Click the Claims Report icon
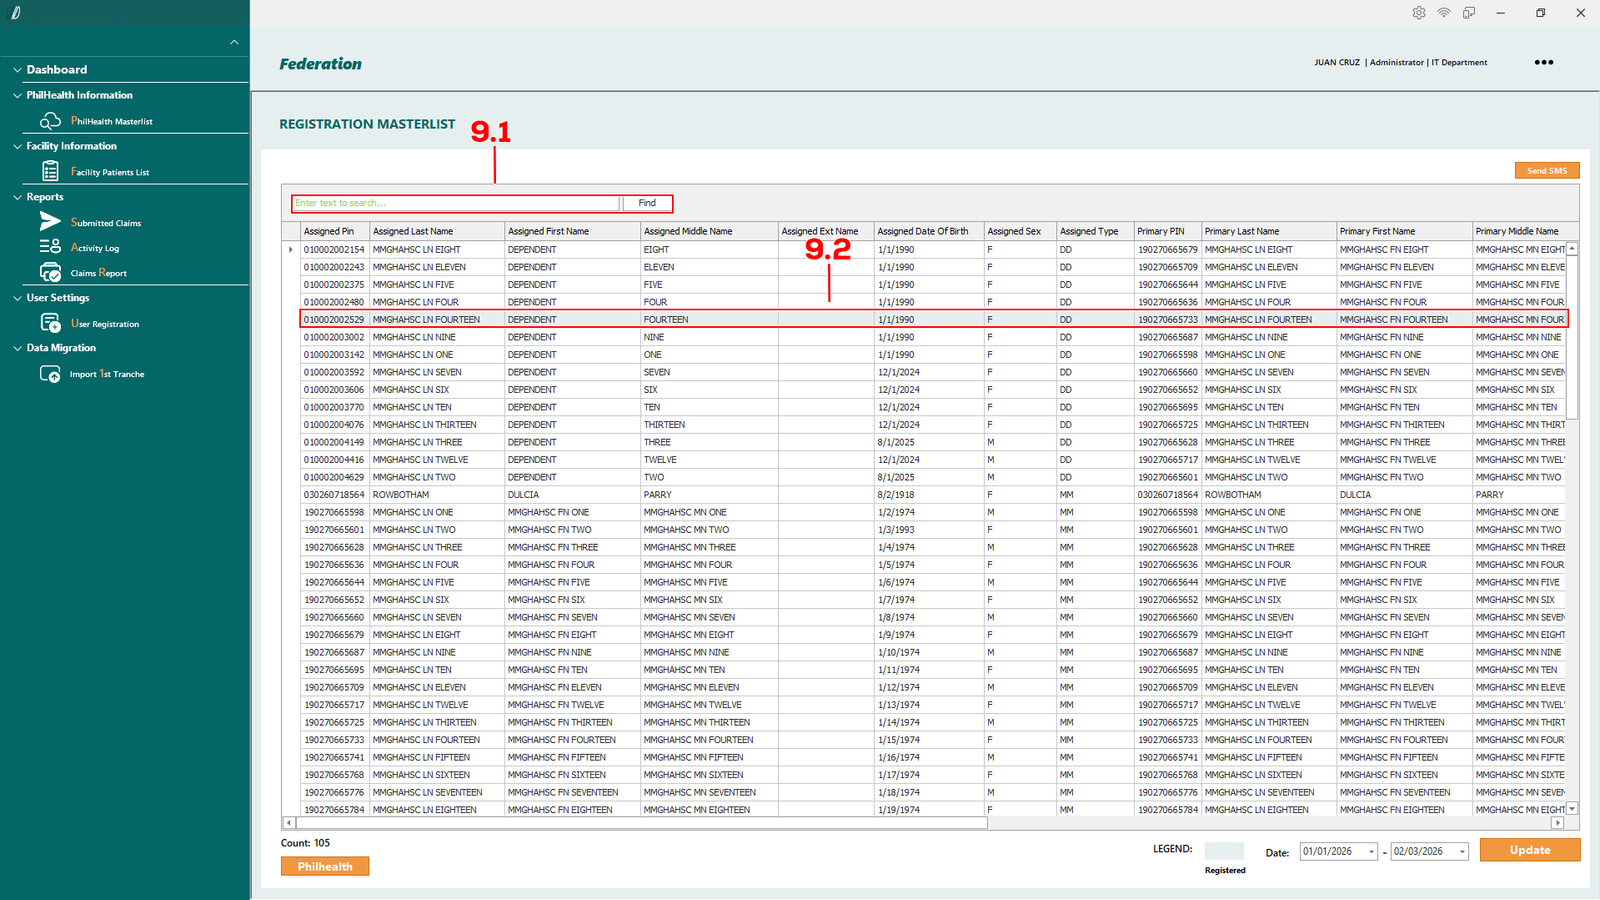1600x900 pixels. pos(50,273)
